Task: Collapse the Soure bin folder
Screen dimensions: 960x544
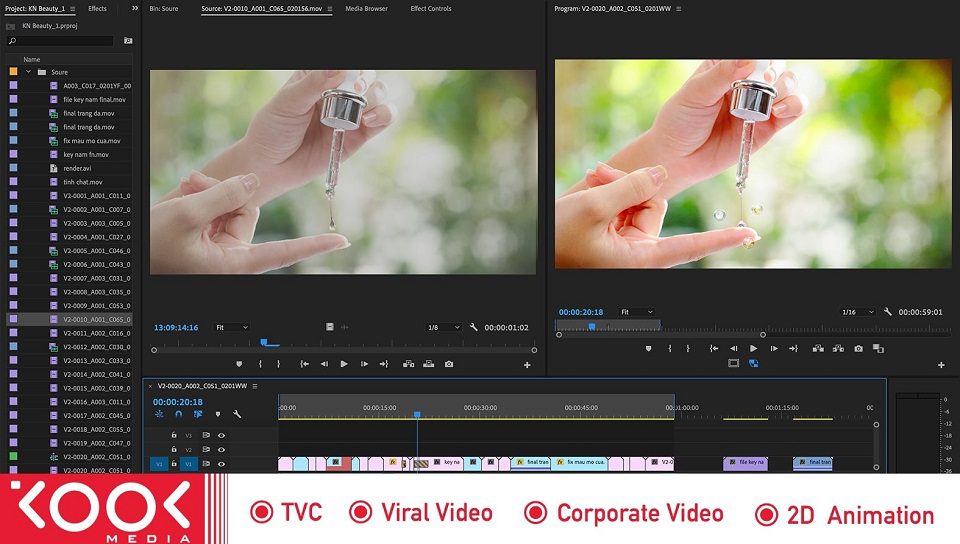Action: 27,72
